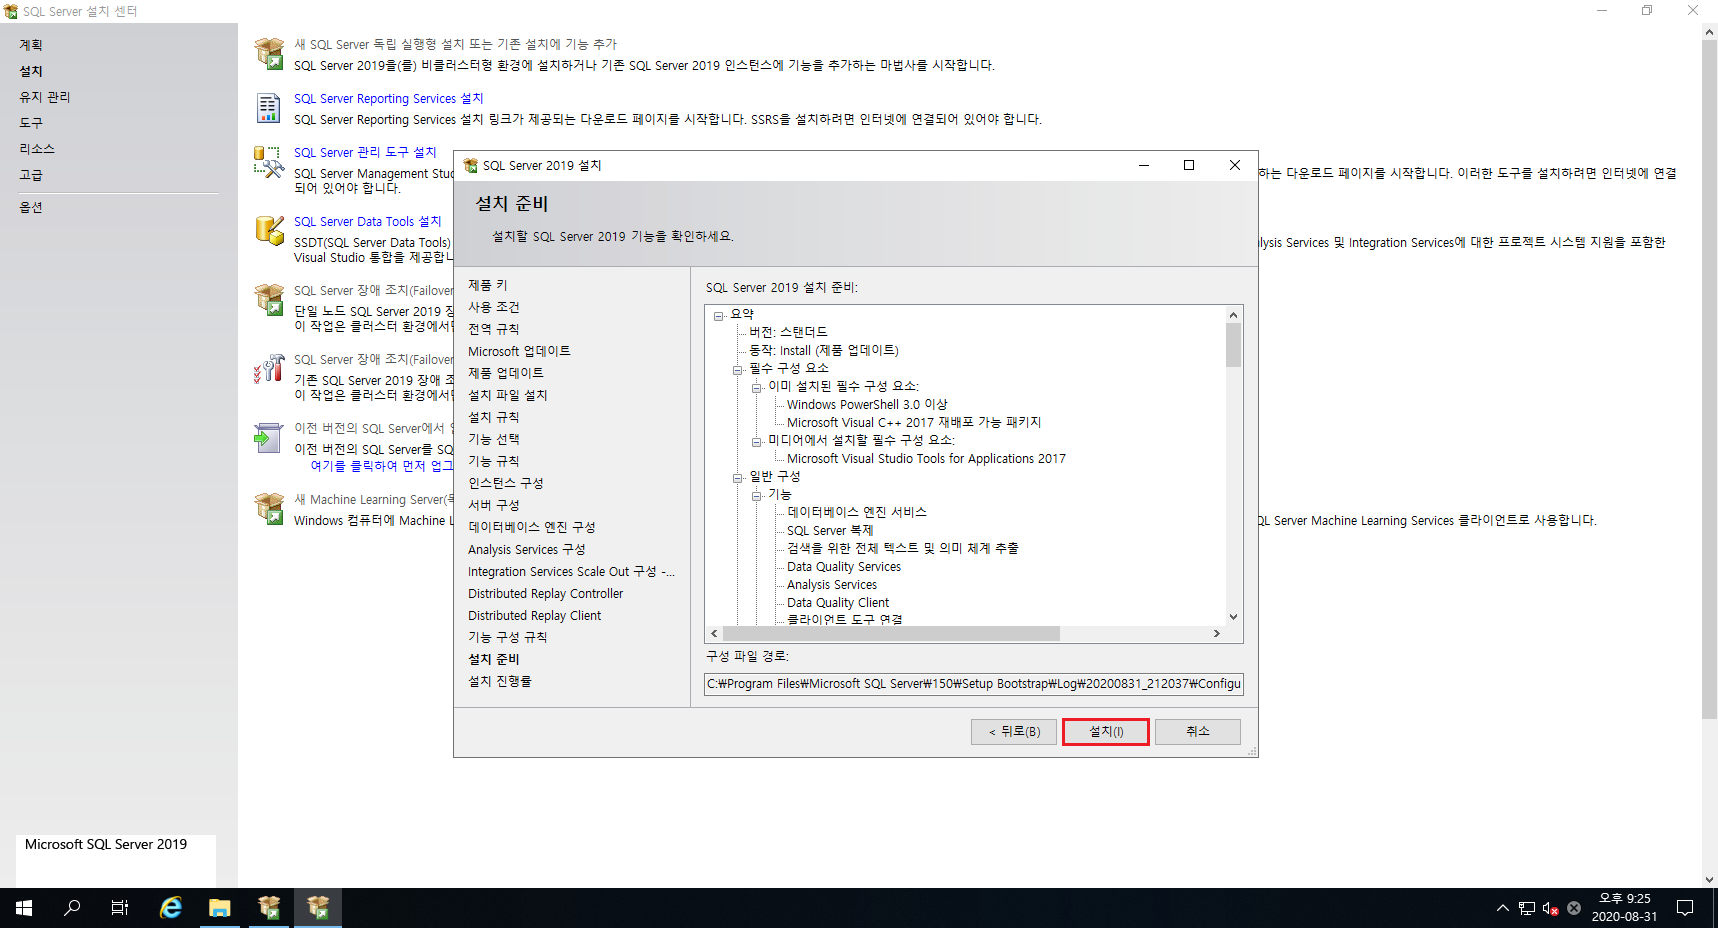Viewport: 1718px width, 928px height.
Task: Select the 제품 키 step in wizard
Action: 488,285
